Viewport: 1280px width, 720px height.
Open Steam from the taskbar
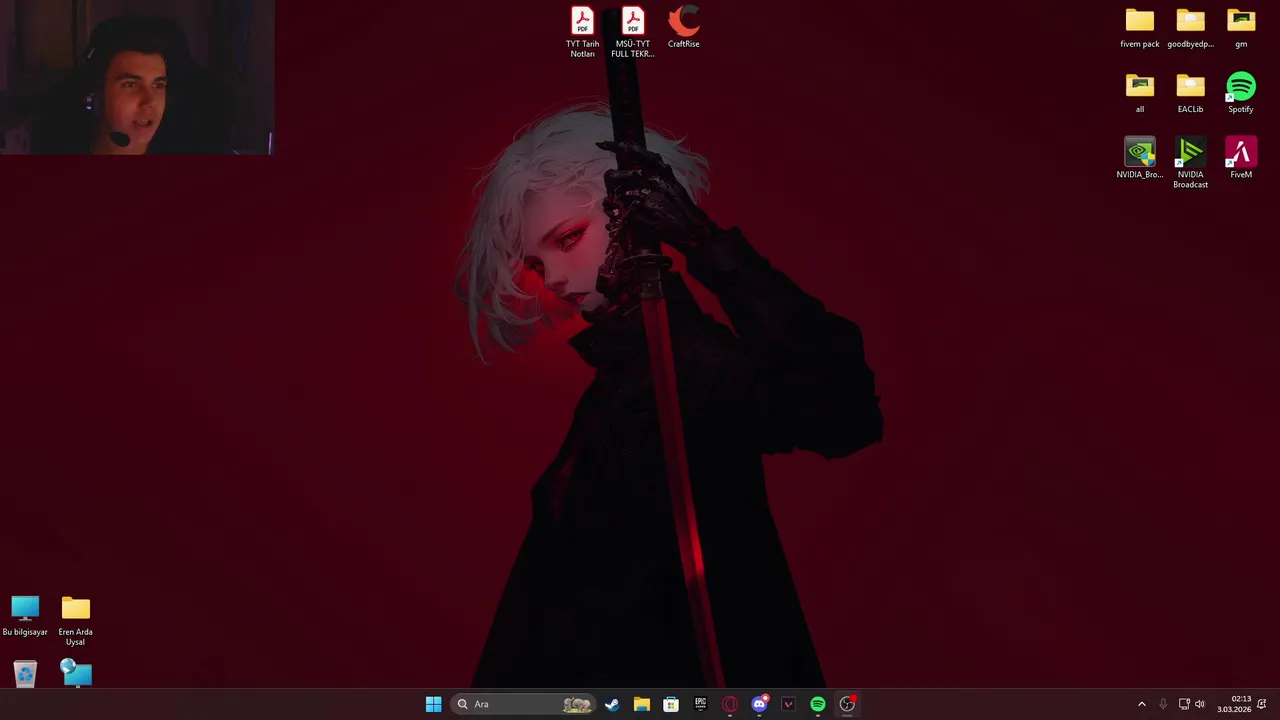(x=612, y=704)
